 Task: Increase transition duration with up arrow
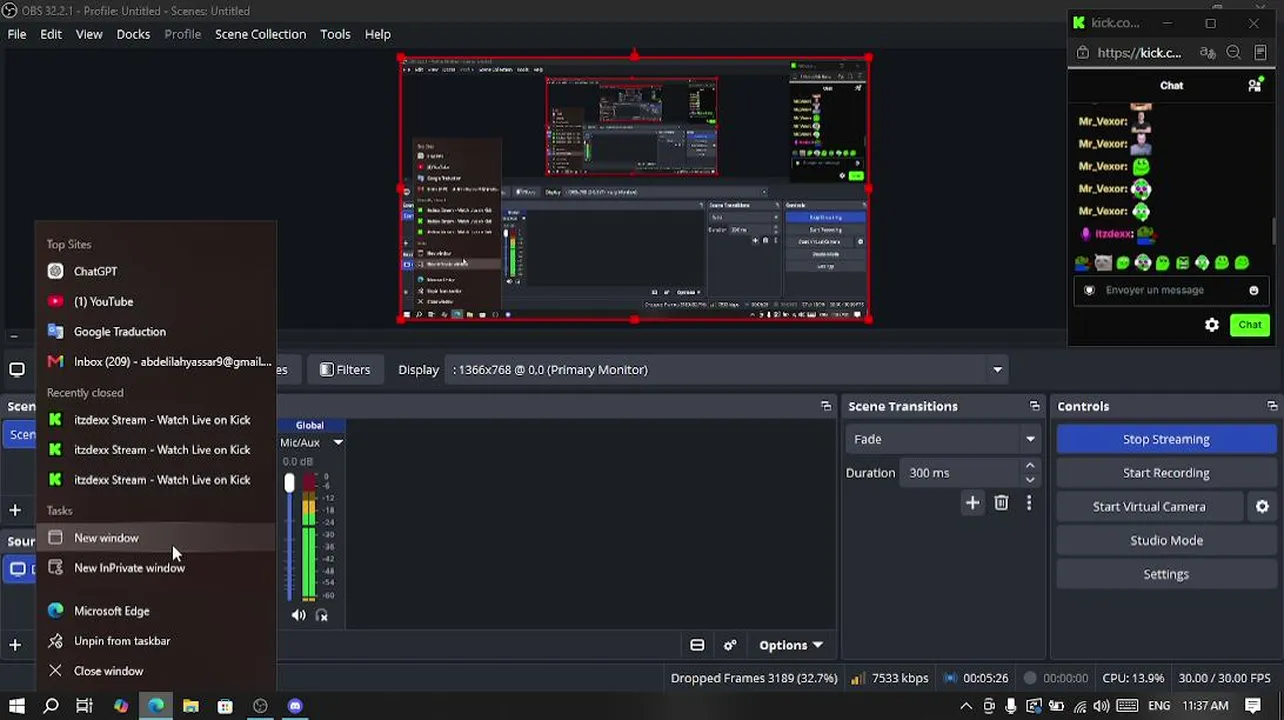tap(1030, 466)
